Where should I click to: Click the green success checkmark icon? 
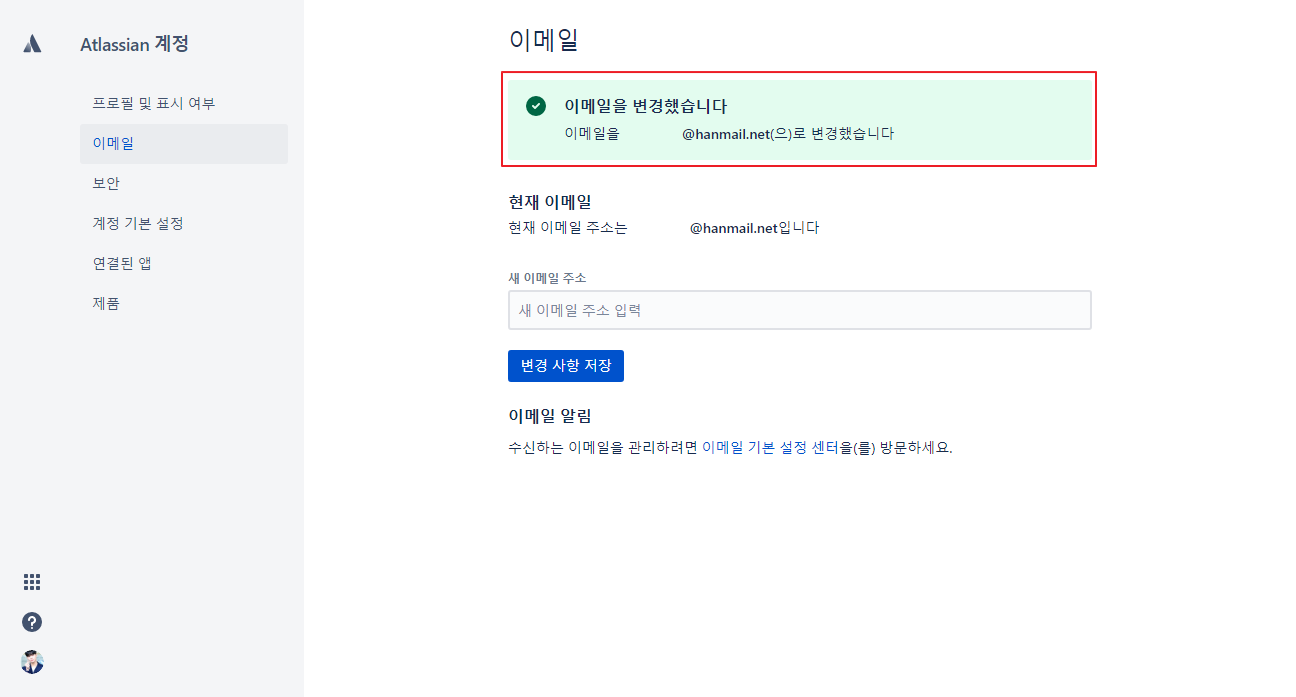click(x=536, y=106)
